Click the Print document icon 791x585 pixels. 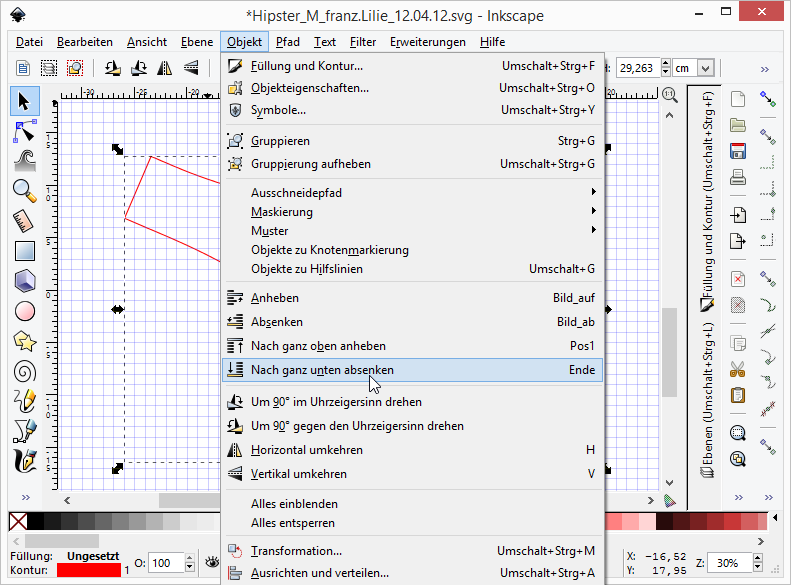(738, 178)
